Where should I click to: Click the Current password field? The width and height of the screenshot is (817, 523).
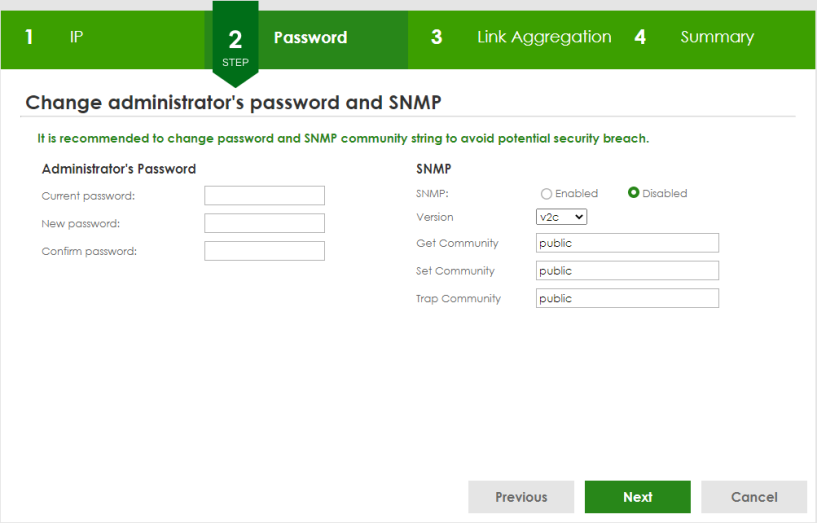coord(264,196)
